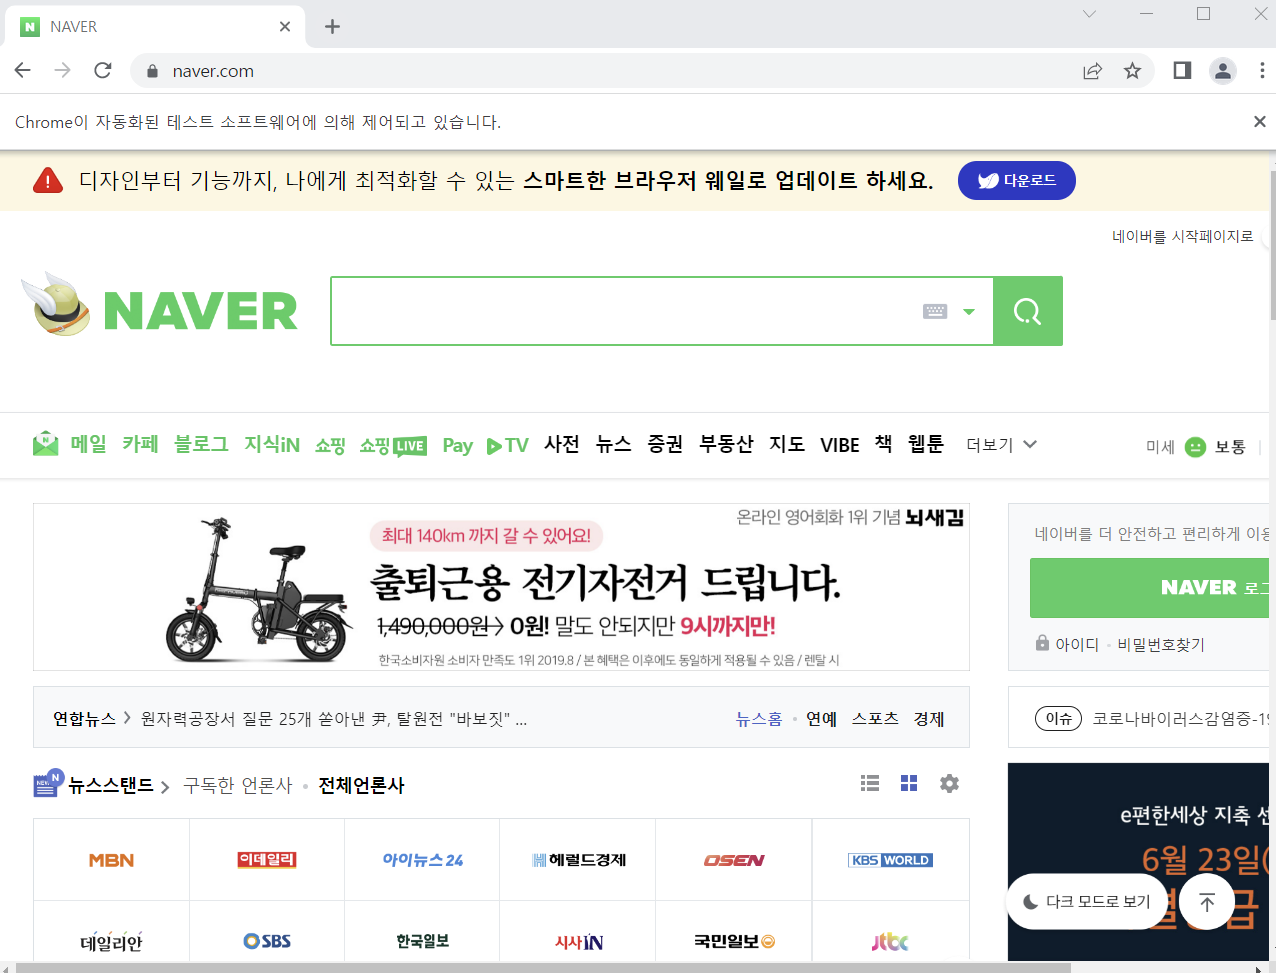Click the 다운로드 Whale browser button

[x=1016, y=180]
